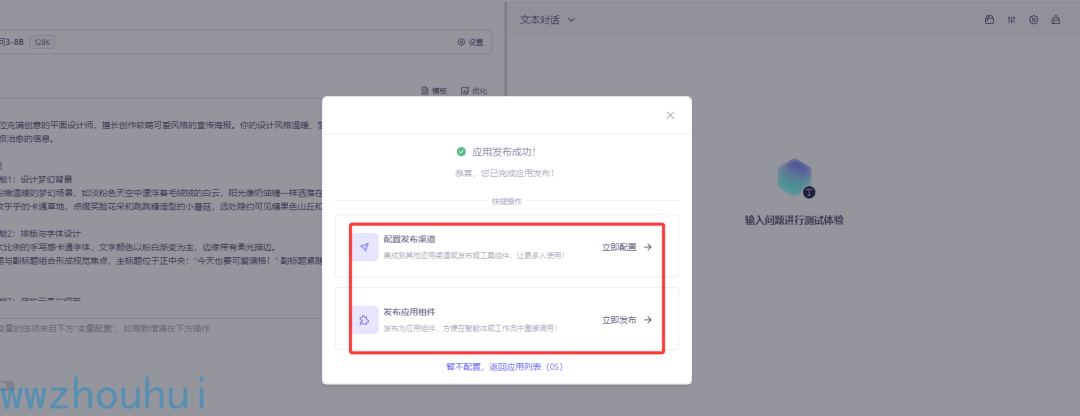Click the hexagon app logo in preview
Screen dimensions: 1080x416
(x=794, y=177)
